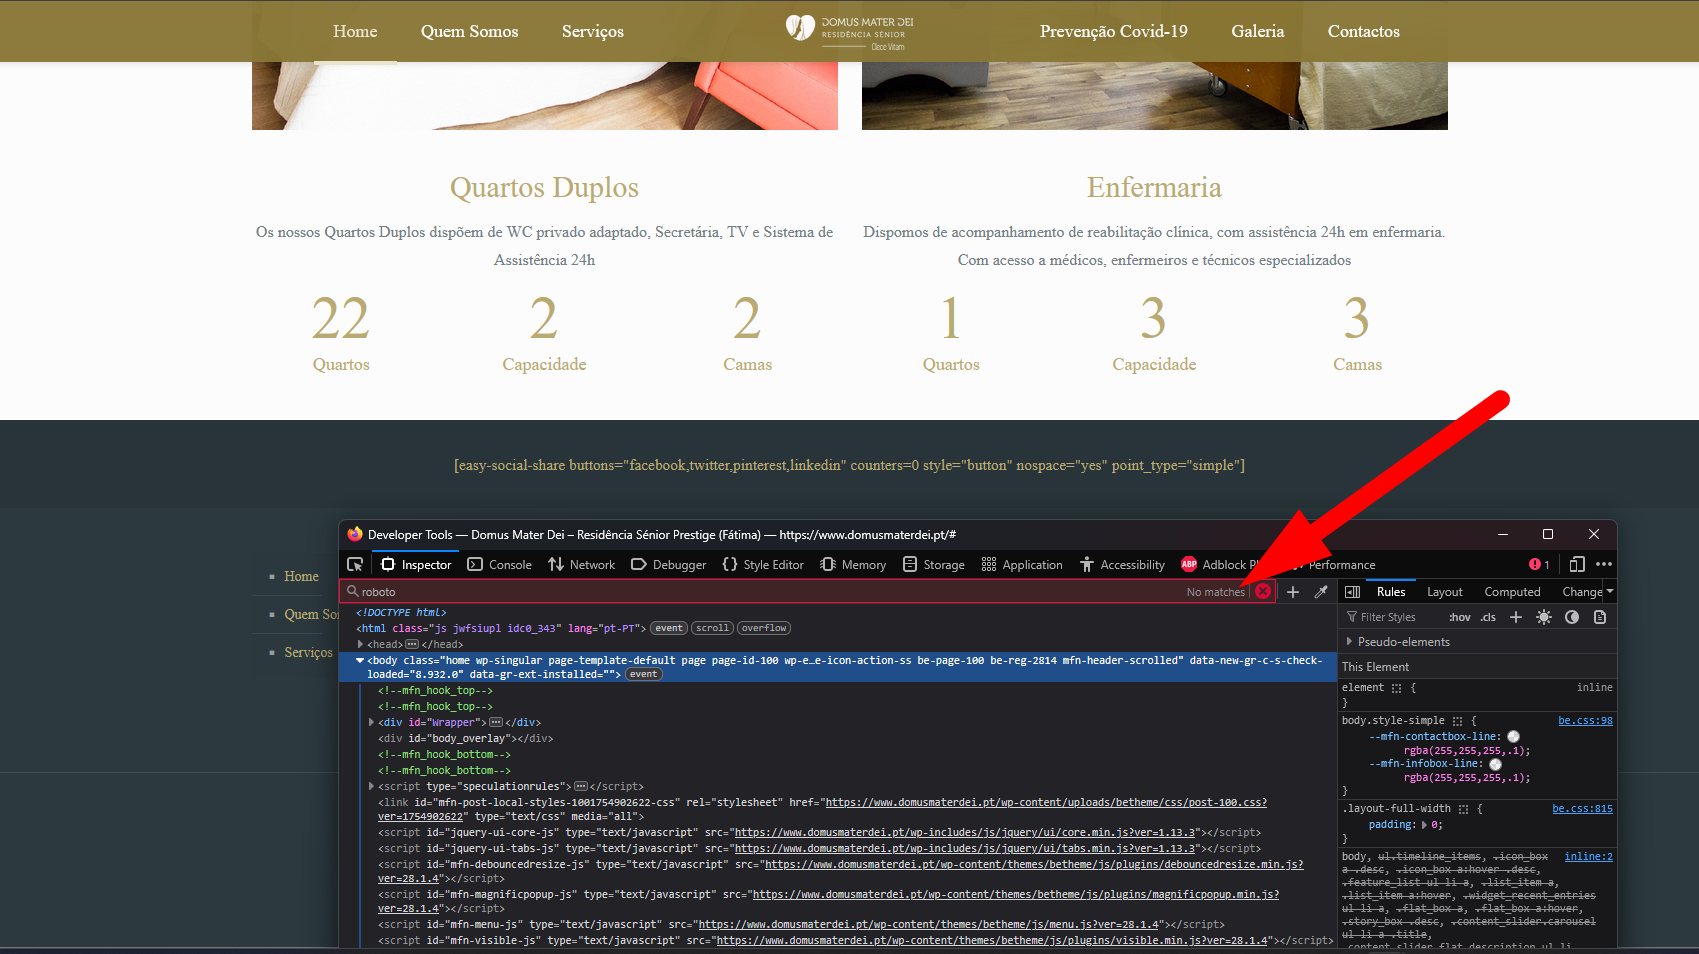Toggle the .cls class list panel
The height and width of the screenshot is (954, 1699).
coord(1488,617)
